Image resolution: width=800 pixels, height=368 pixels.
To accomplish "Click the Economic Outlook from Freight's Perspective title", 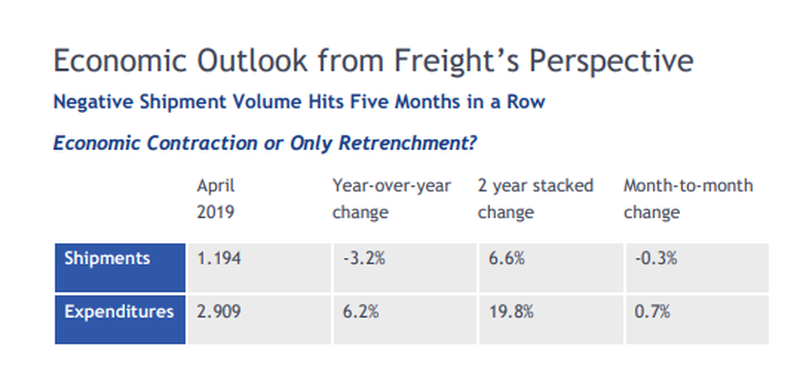I will pos(373,61).
